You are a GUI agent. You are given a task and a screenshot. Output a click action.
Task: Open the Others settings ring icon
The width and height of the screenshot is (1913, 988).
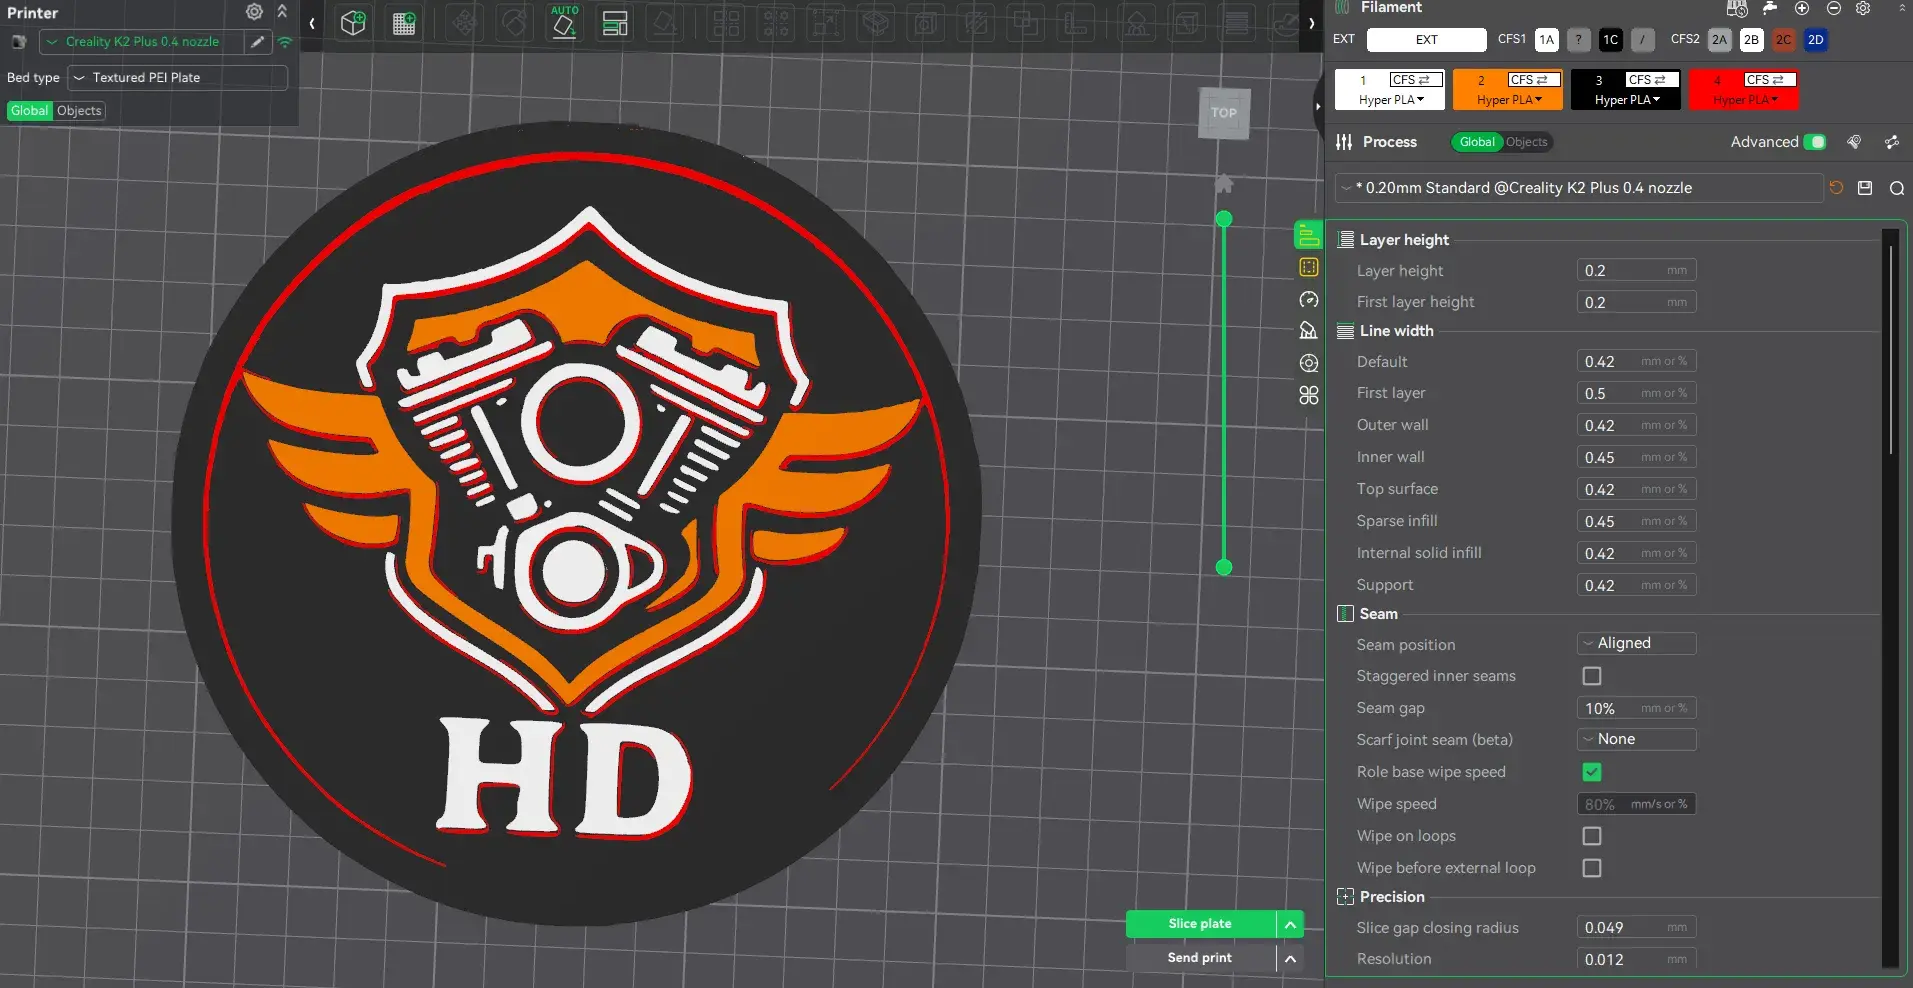1308,363
